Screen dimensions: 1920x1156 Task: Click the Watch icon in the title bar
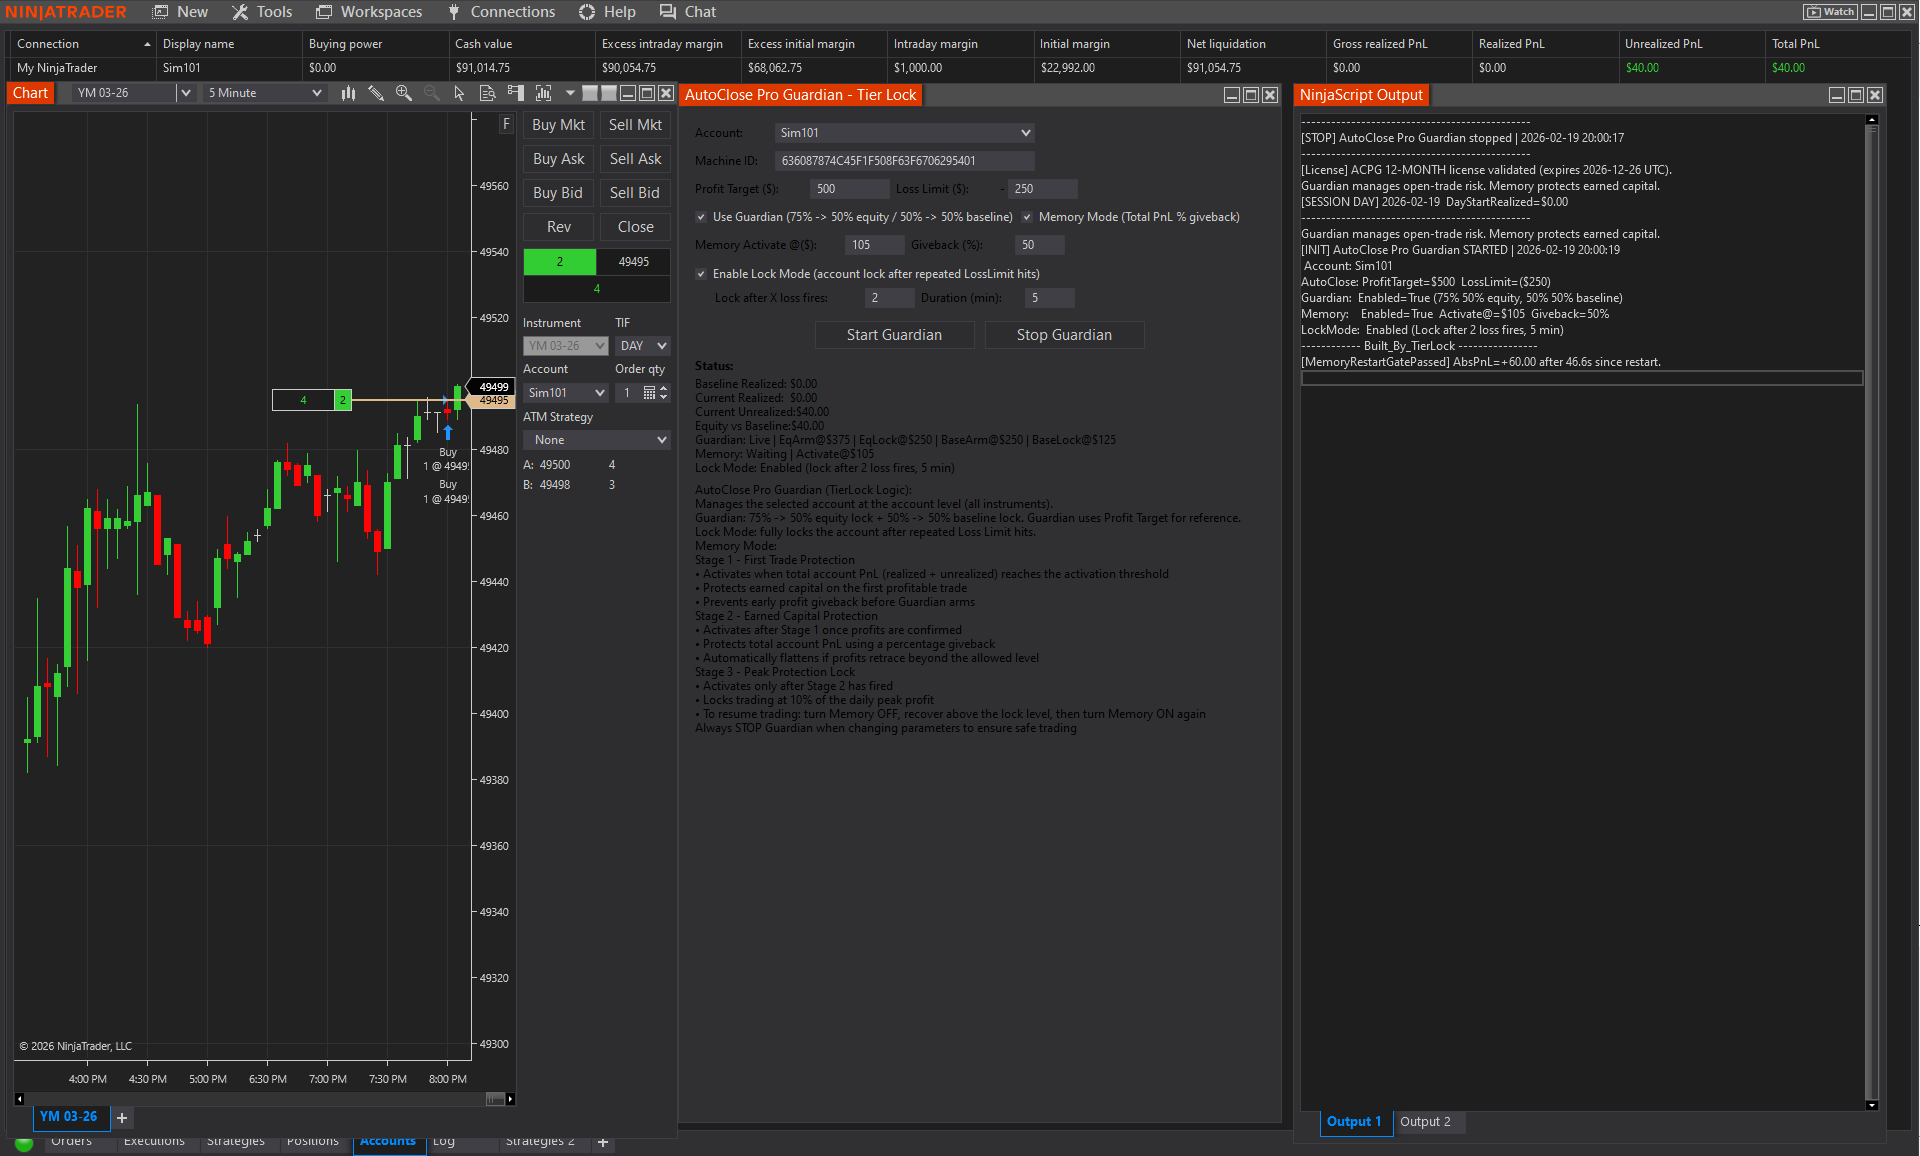tap(1829, 11)
